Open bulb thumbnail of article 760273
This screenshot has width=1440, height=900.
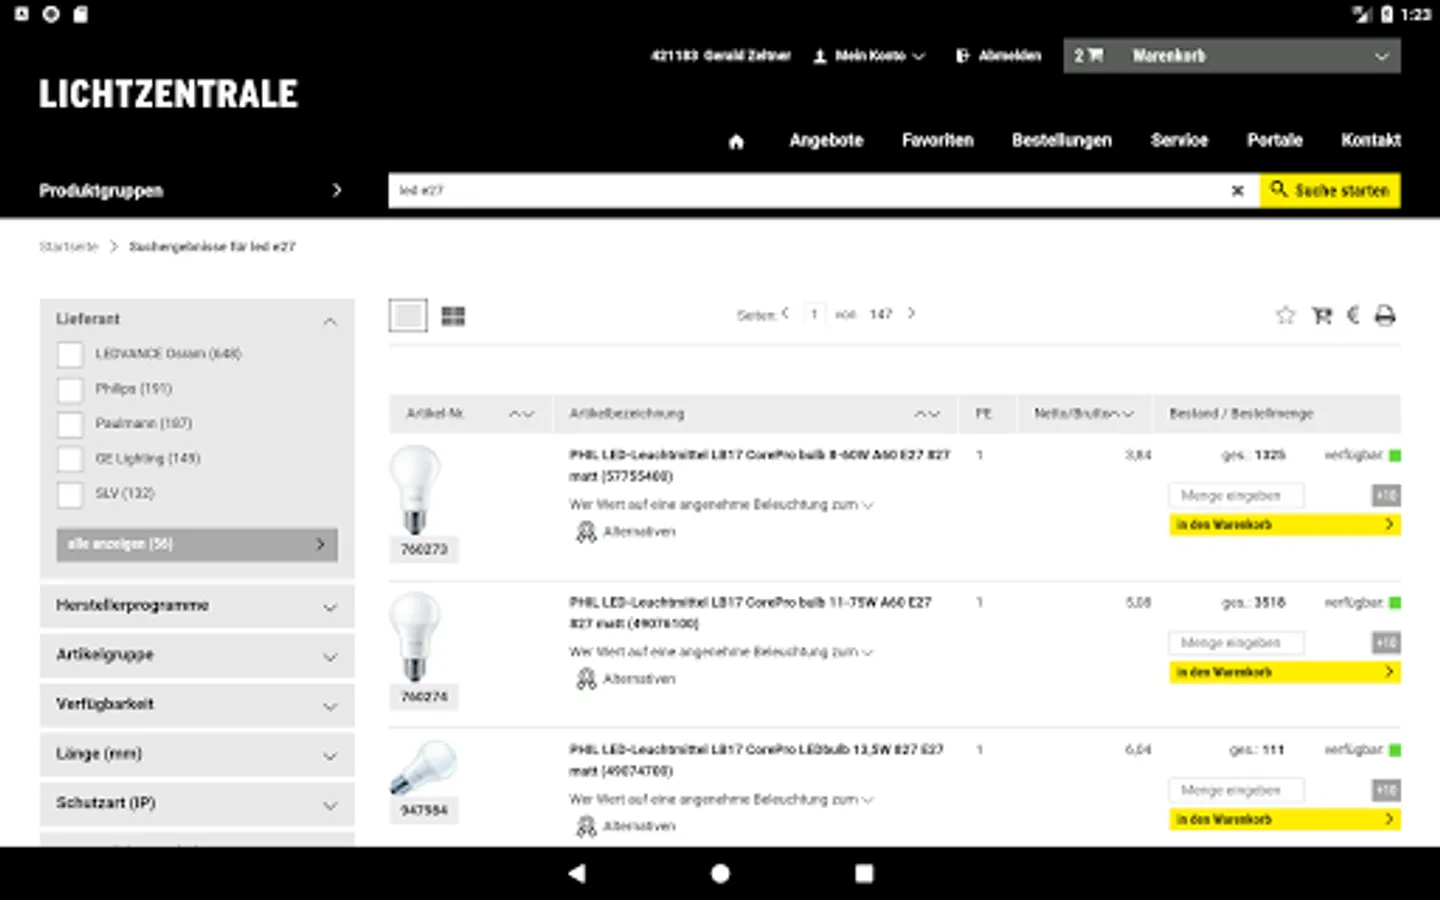click(x=415, y=490)
